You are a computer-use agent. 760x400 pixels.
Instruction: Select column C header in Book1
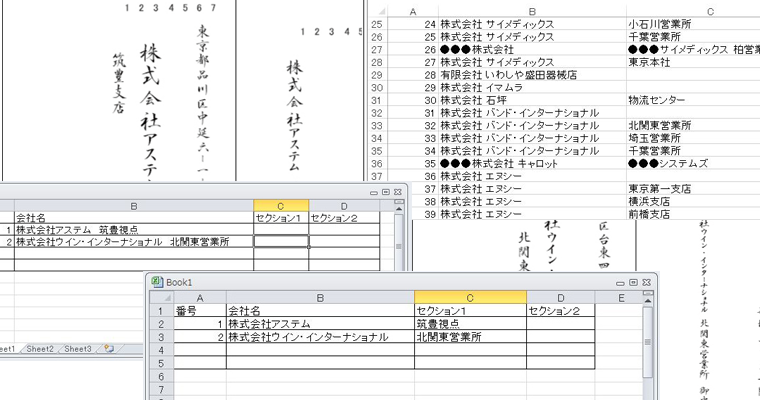coord(470,298)
